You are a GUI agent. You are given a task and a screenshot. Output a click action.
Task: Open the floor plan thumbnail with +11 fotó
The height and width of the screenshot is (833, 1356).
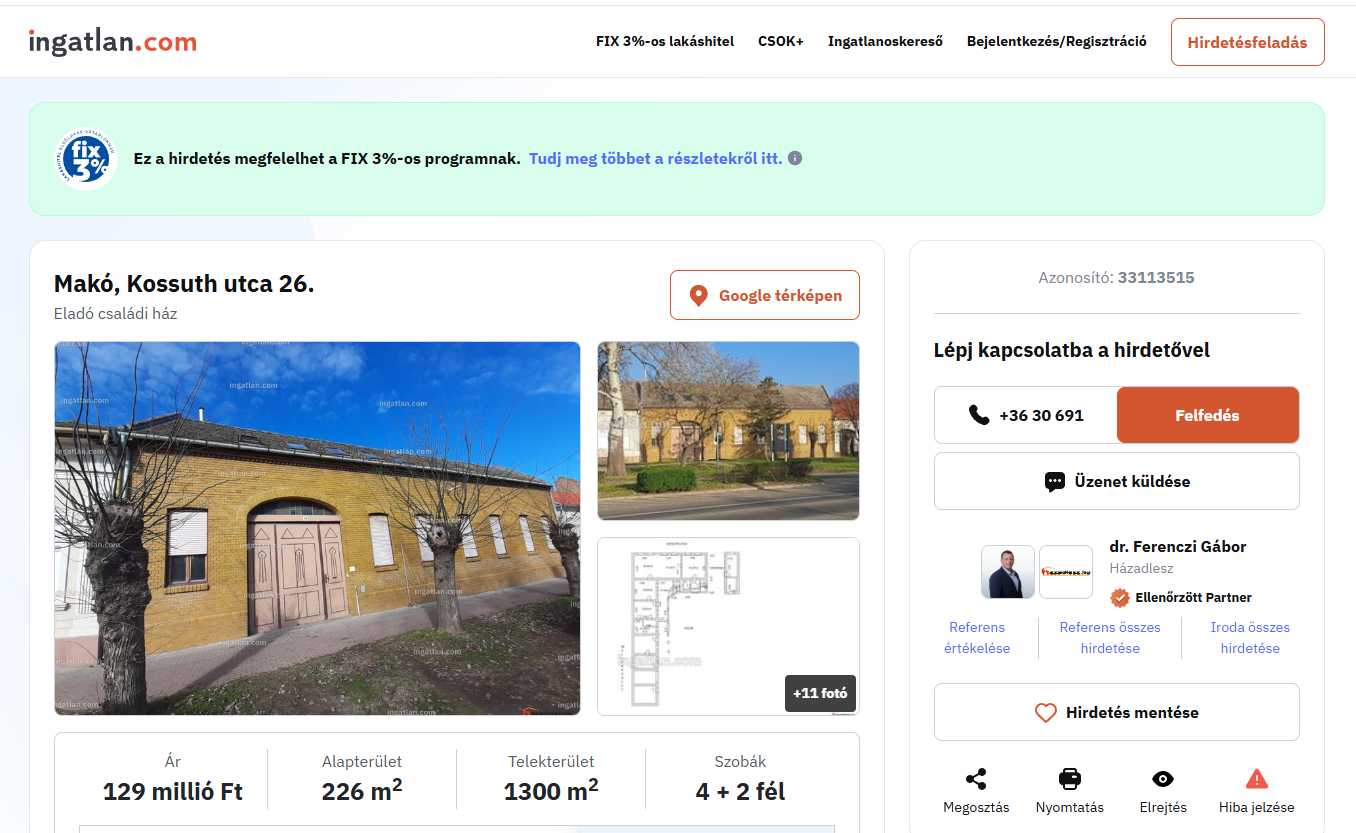(x=728, y=626)
